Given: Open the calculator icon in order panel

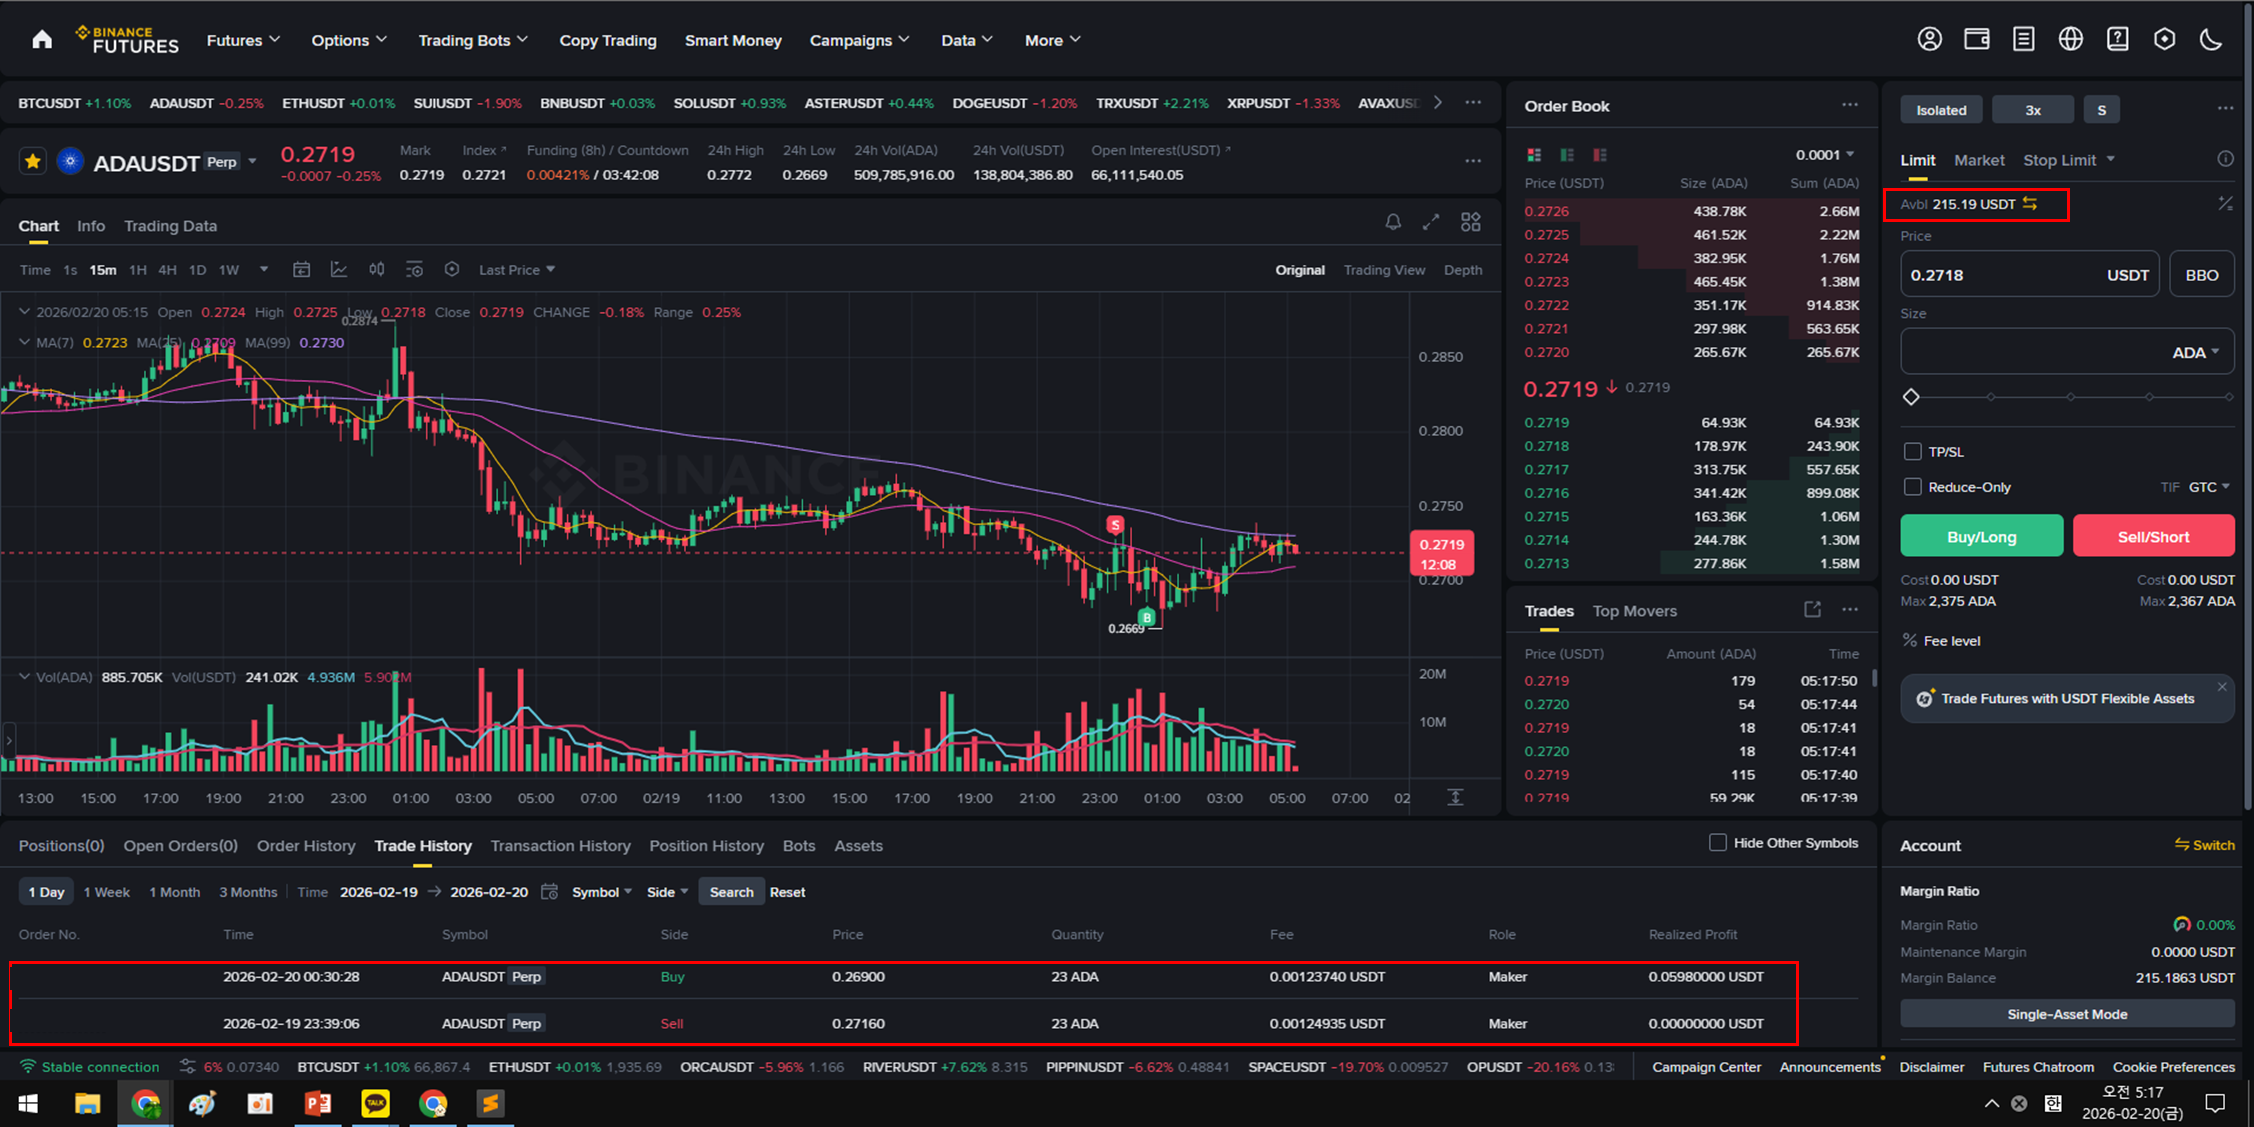Looking at the screenshot, I should [2225, 204].
